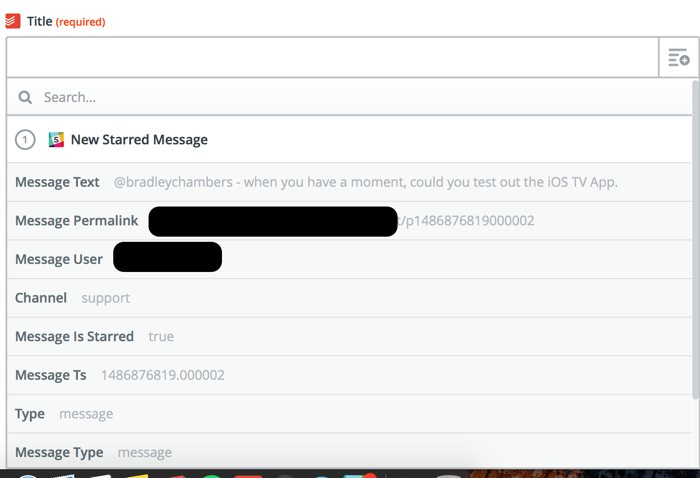Select Message Is Starred true option
This screenshot has height=478, width=700.
pyautogui.click(x=349, y=337)
